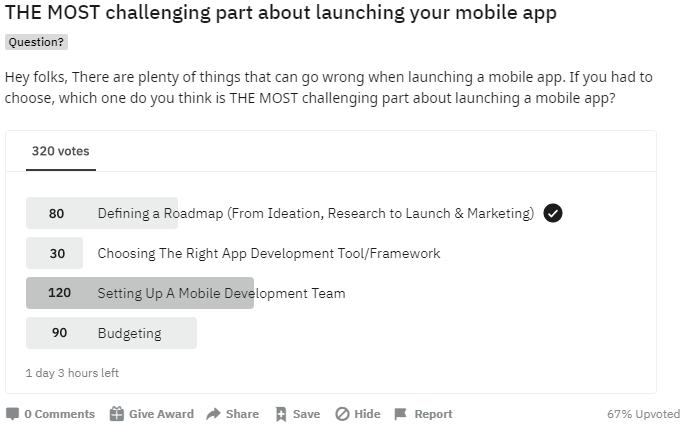Screen dimensions: 688x430
Task: Select the Defining a Roadmap poll option
Action: click(x=315, y=213)
